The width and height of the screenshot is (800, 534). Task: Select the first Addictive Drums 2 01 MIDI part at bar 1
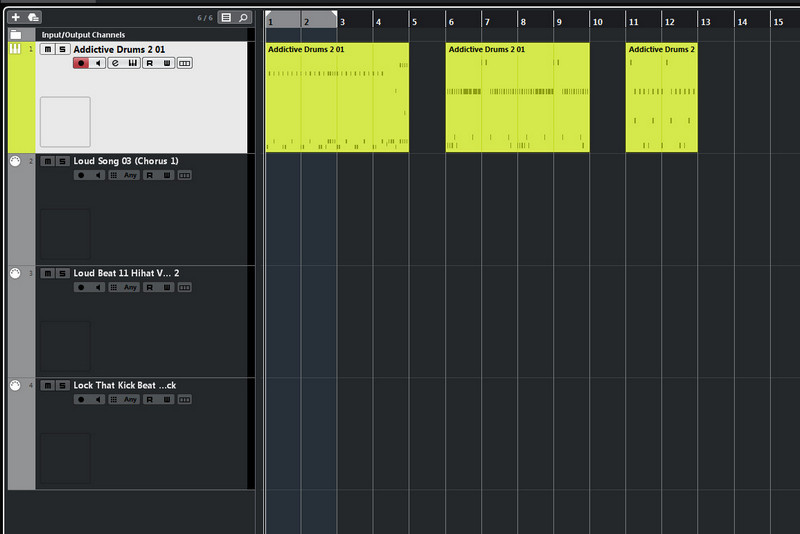tap(337, 97)
